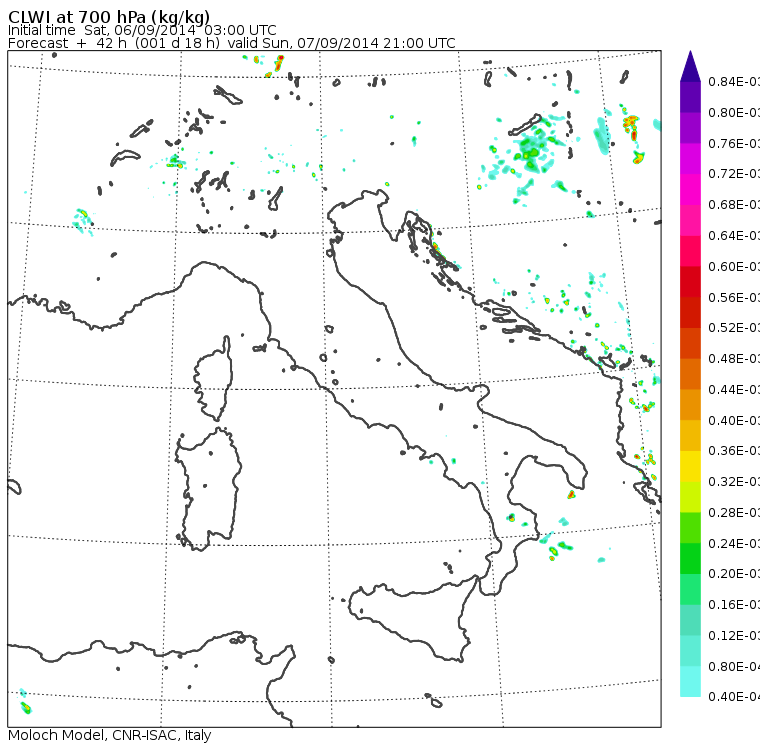The height and width of the screenshot is (749, 760).
Task: Click the island of Sicily on the map
Action: 412,618
